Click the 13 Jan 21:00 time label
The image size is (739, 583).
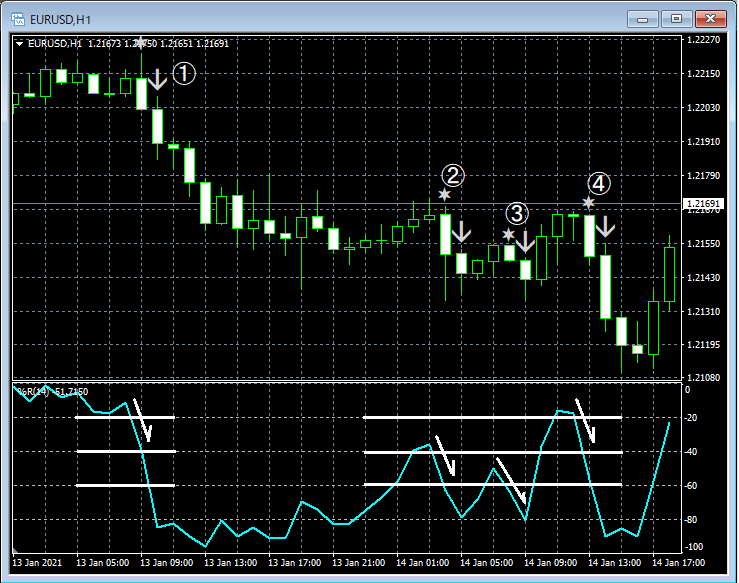(x=358, y=563)
